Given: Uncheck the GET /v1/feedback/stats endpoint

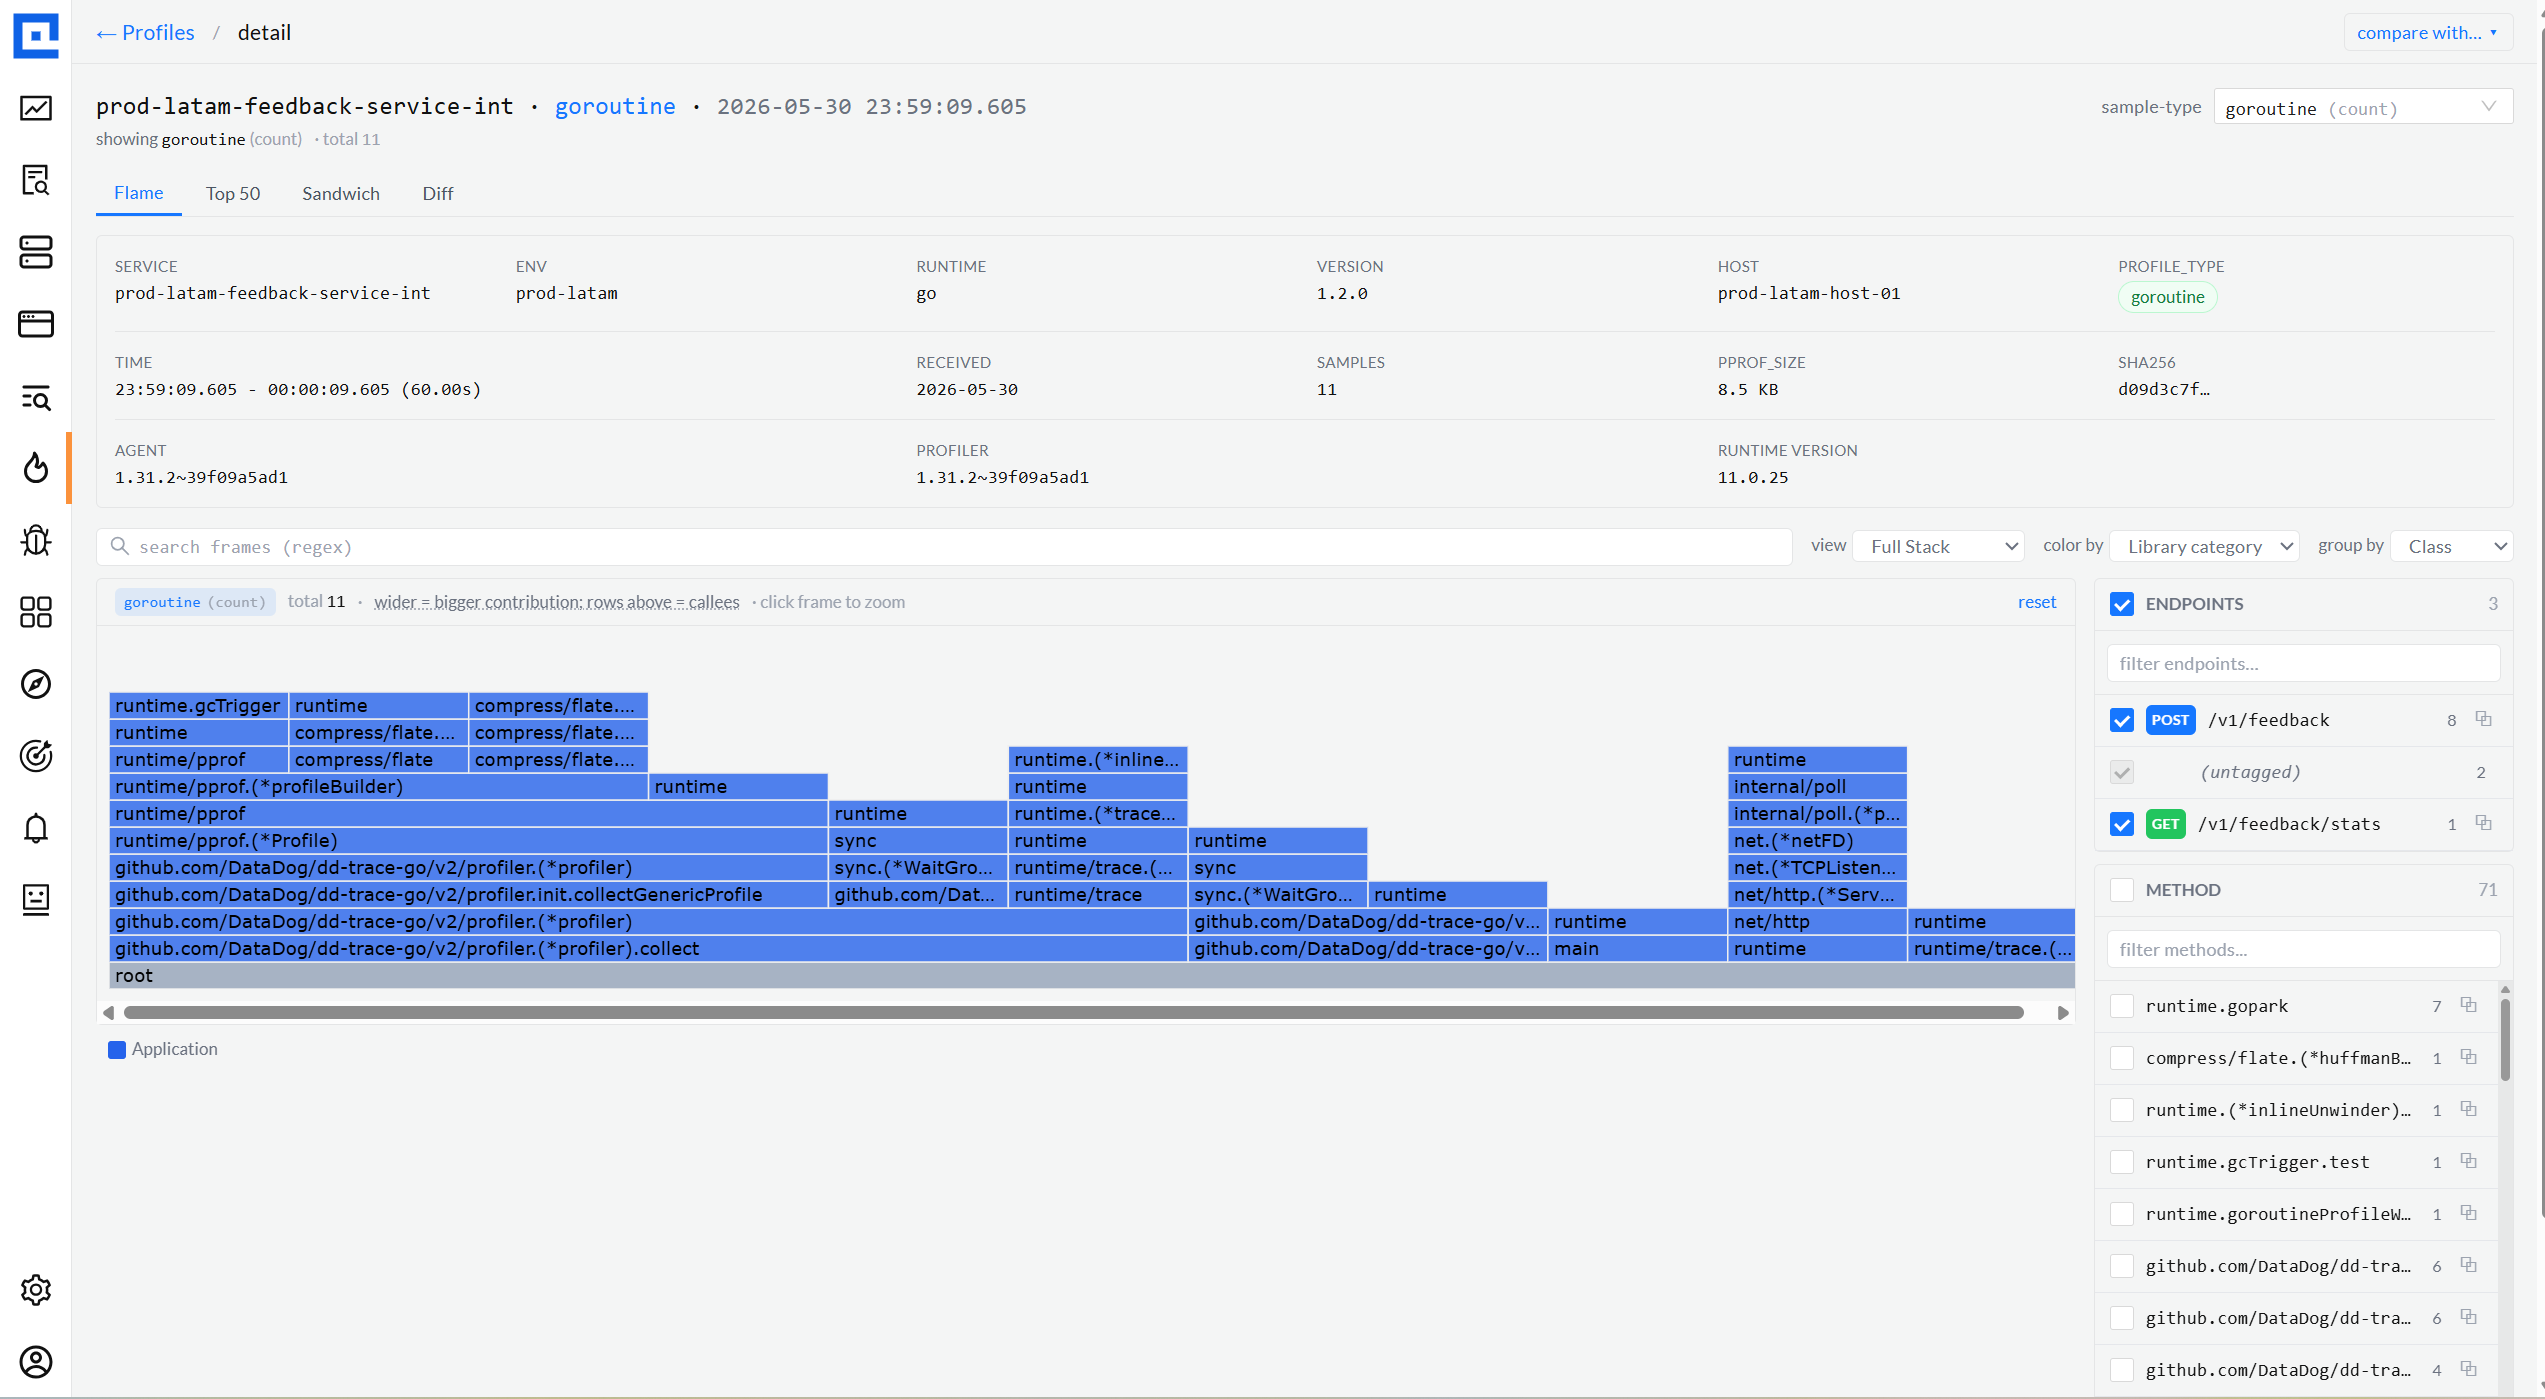Looking at the screenshot, I should pyautogui.click(x=2122, y=824).
